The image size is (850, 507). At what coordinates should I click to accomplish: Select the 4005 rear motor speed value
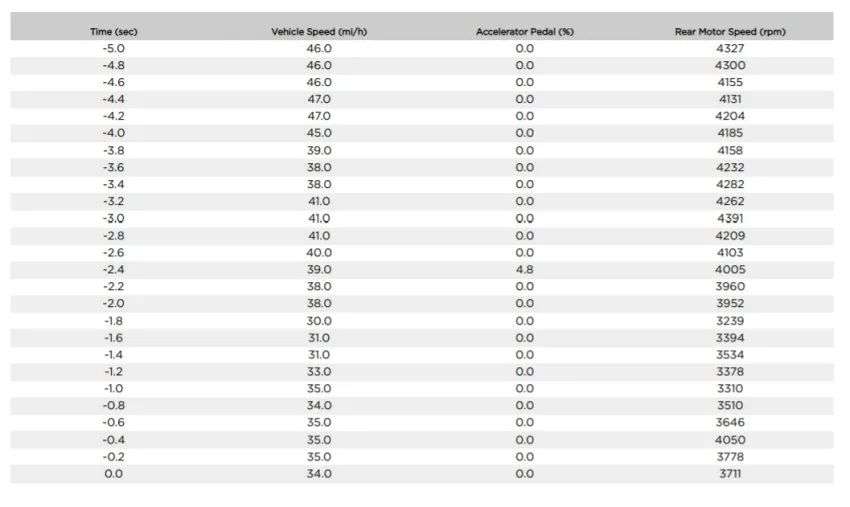[730, 269]
